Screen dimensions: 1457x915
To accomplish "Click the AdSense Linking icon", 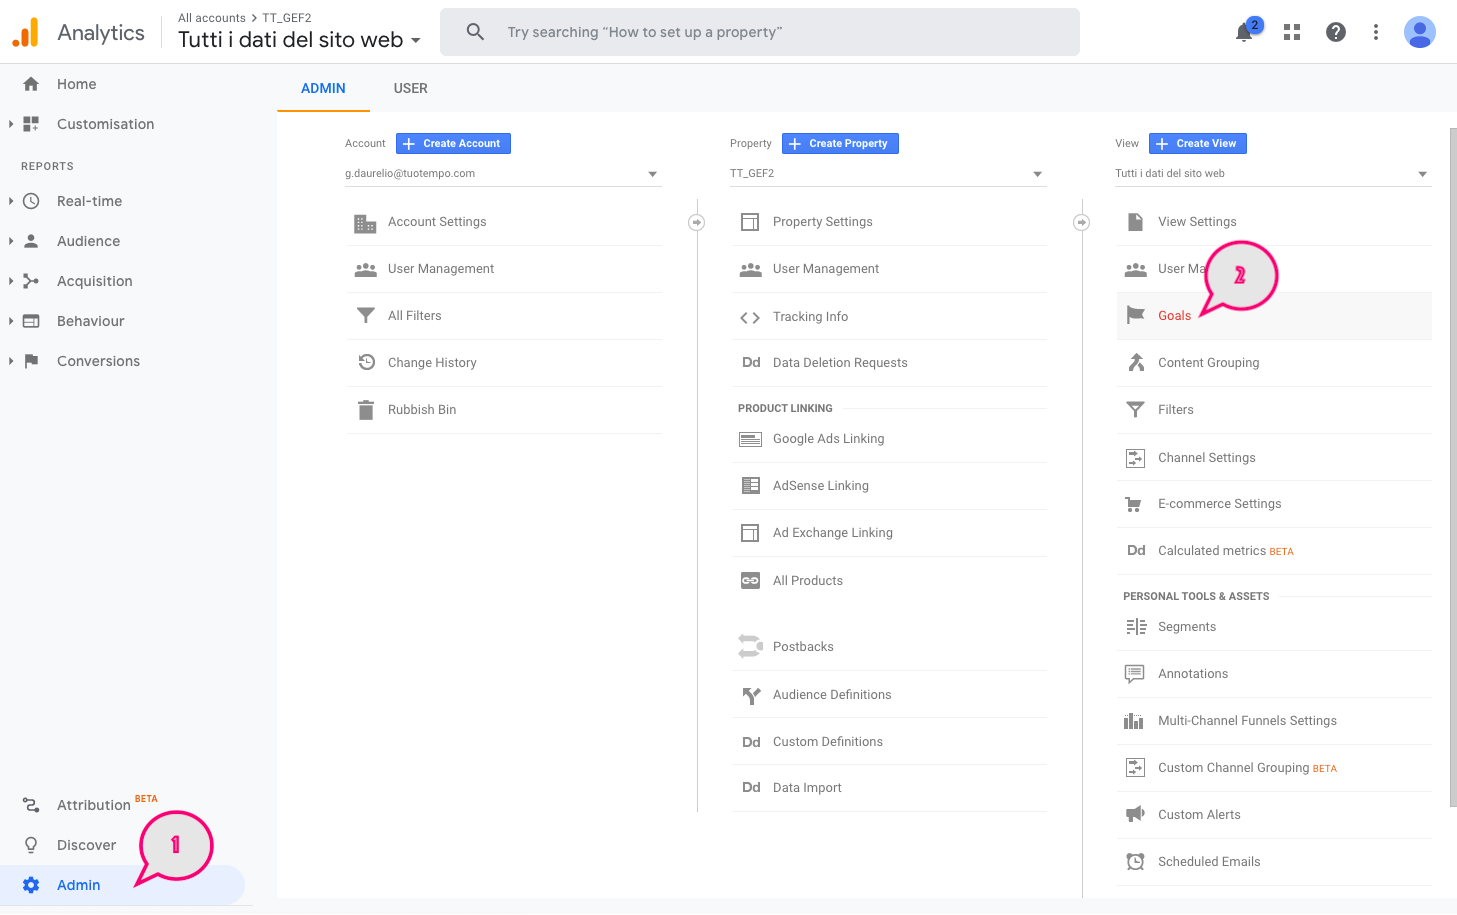I will coord(750,486).
